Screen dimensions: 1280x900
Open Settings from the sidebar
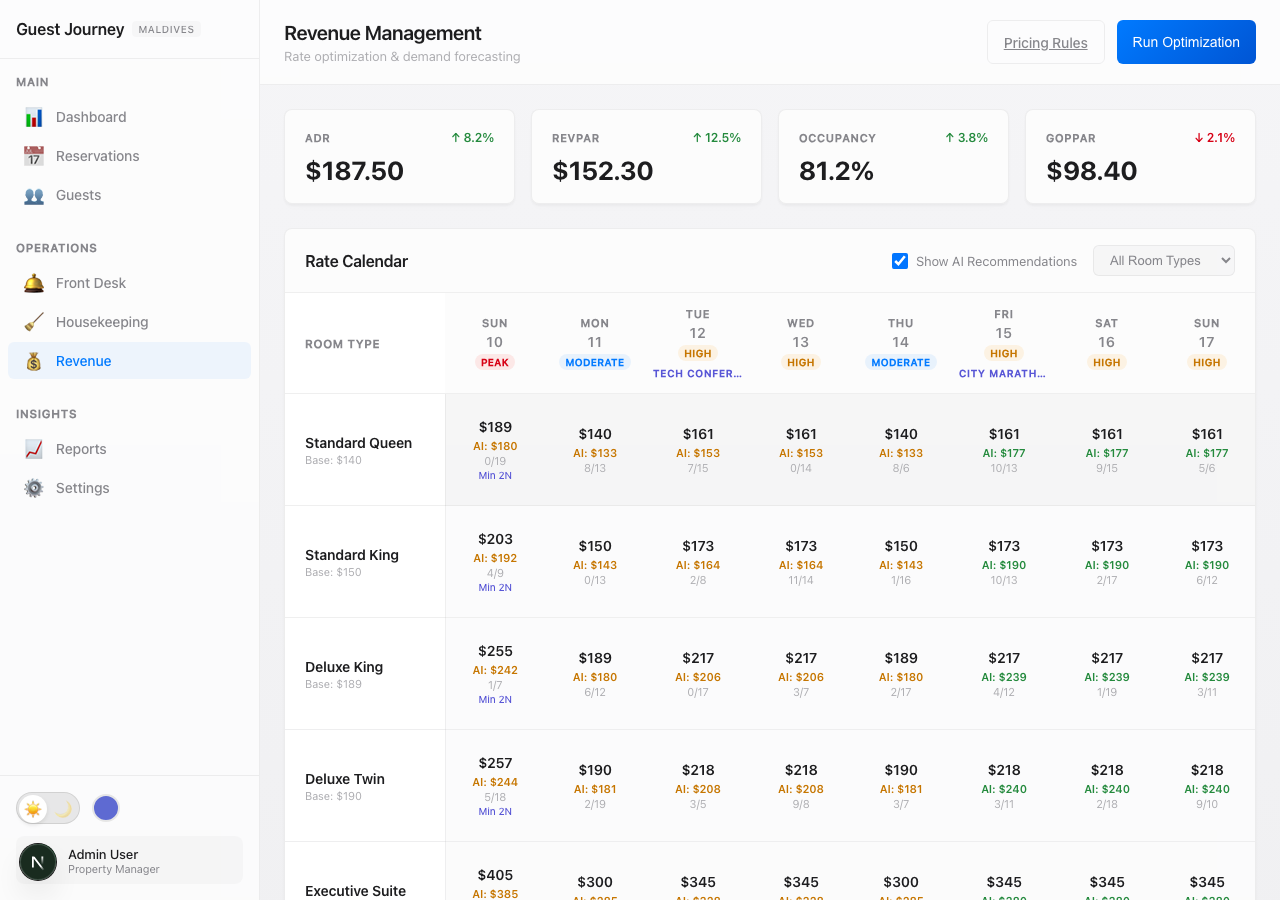click(x=129, y=488)
